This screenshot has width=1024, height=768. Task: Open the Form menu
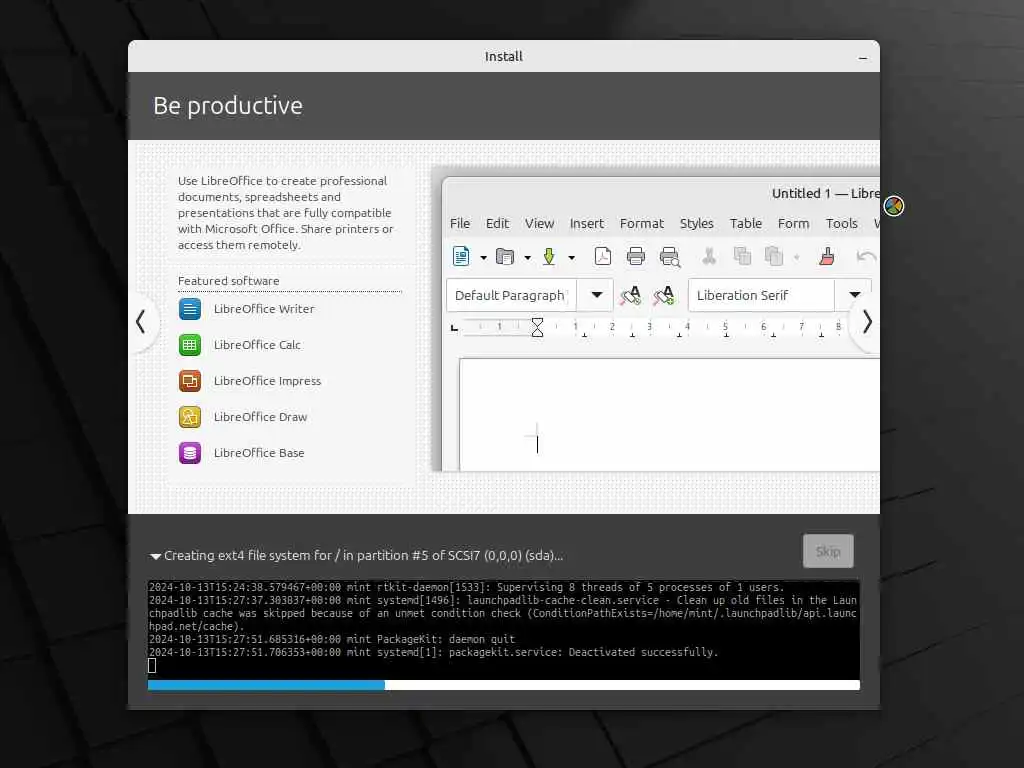pyautogui.click(x=793, y=223)
